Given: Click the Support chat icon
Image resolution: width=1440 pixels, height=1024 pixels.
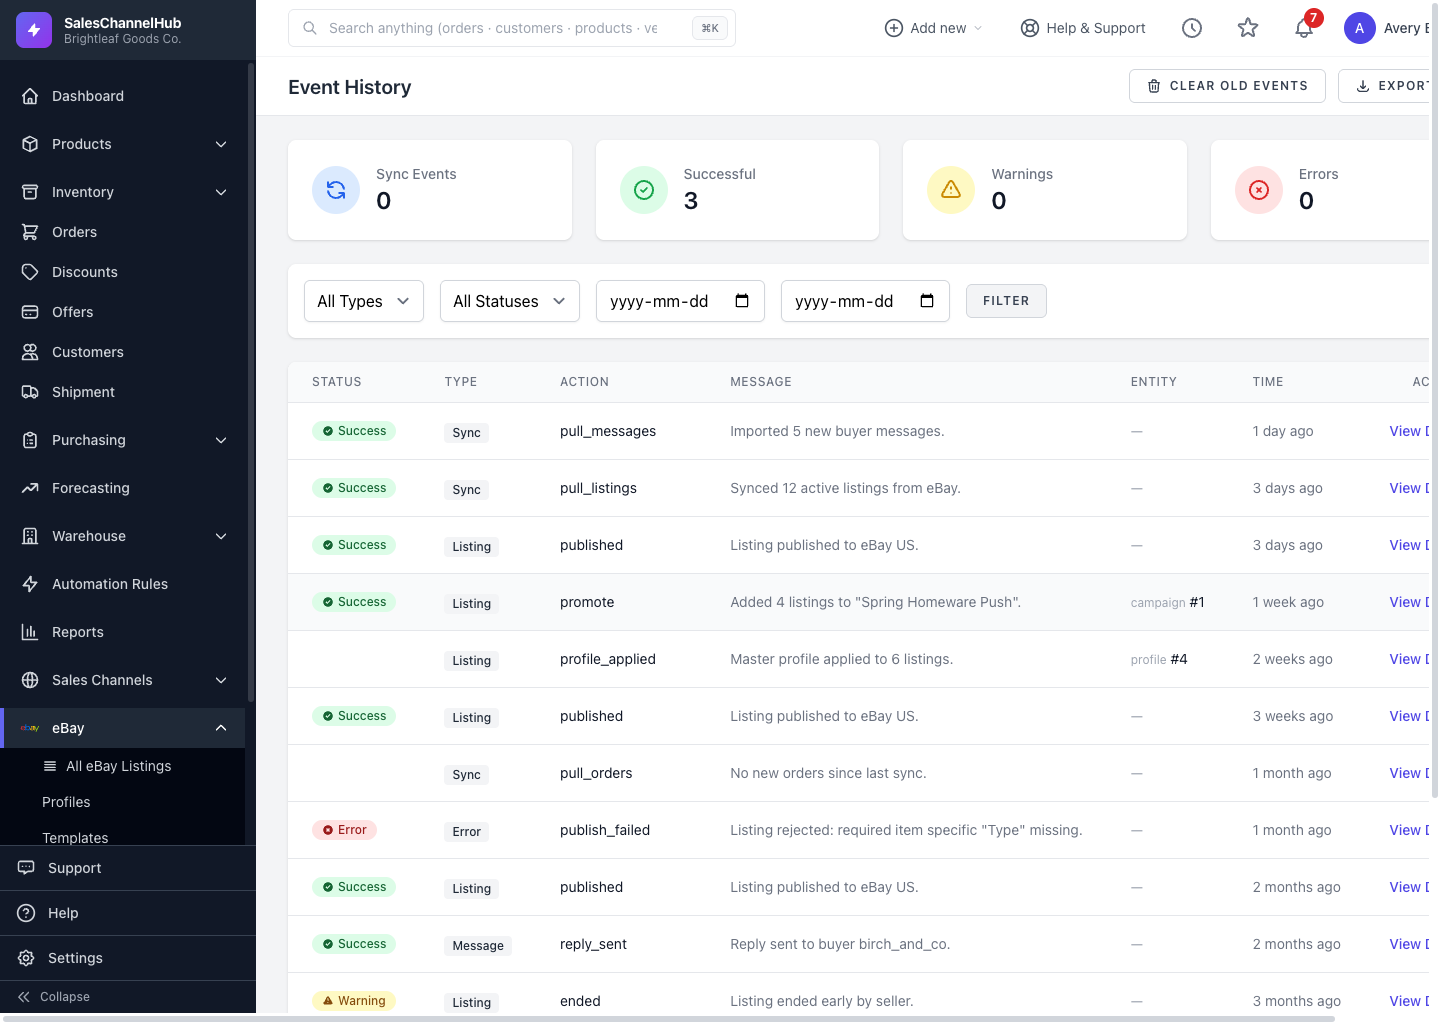Looking at the screenshot, I should click(x=26, y=868).
